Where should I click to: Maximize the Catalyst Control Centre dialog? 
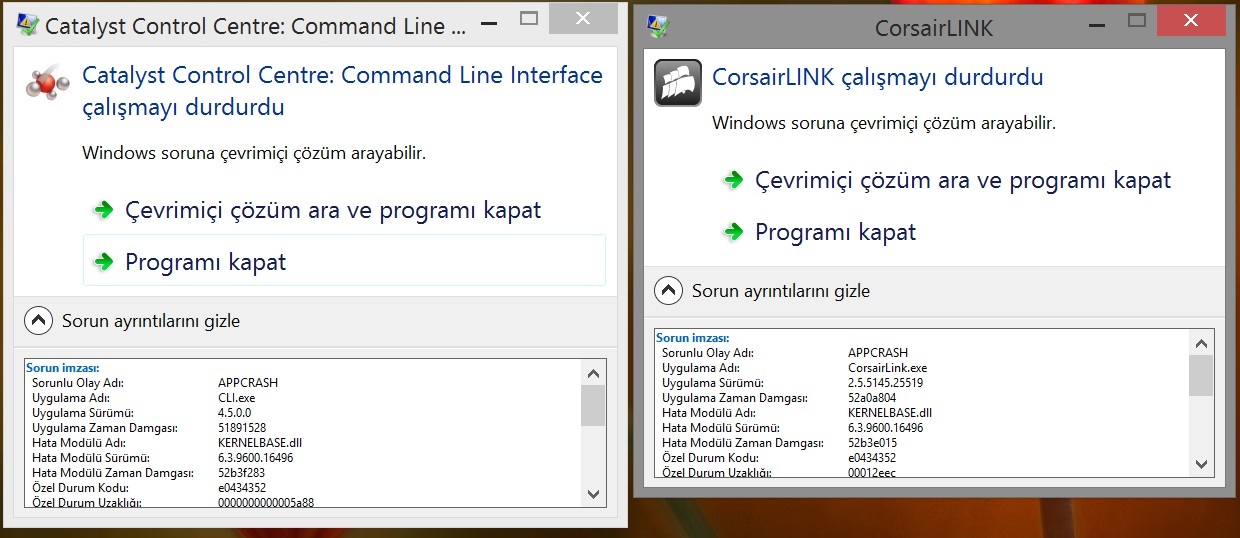(x=529, y=20)
